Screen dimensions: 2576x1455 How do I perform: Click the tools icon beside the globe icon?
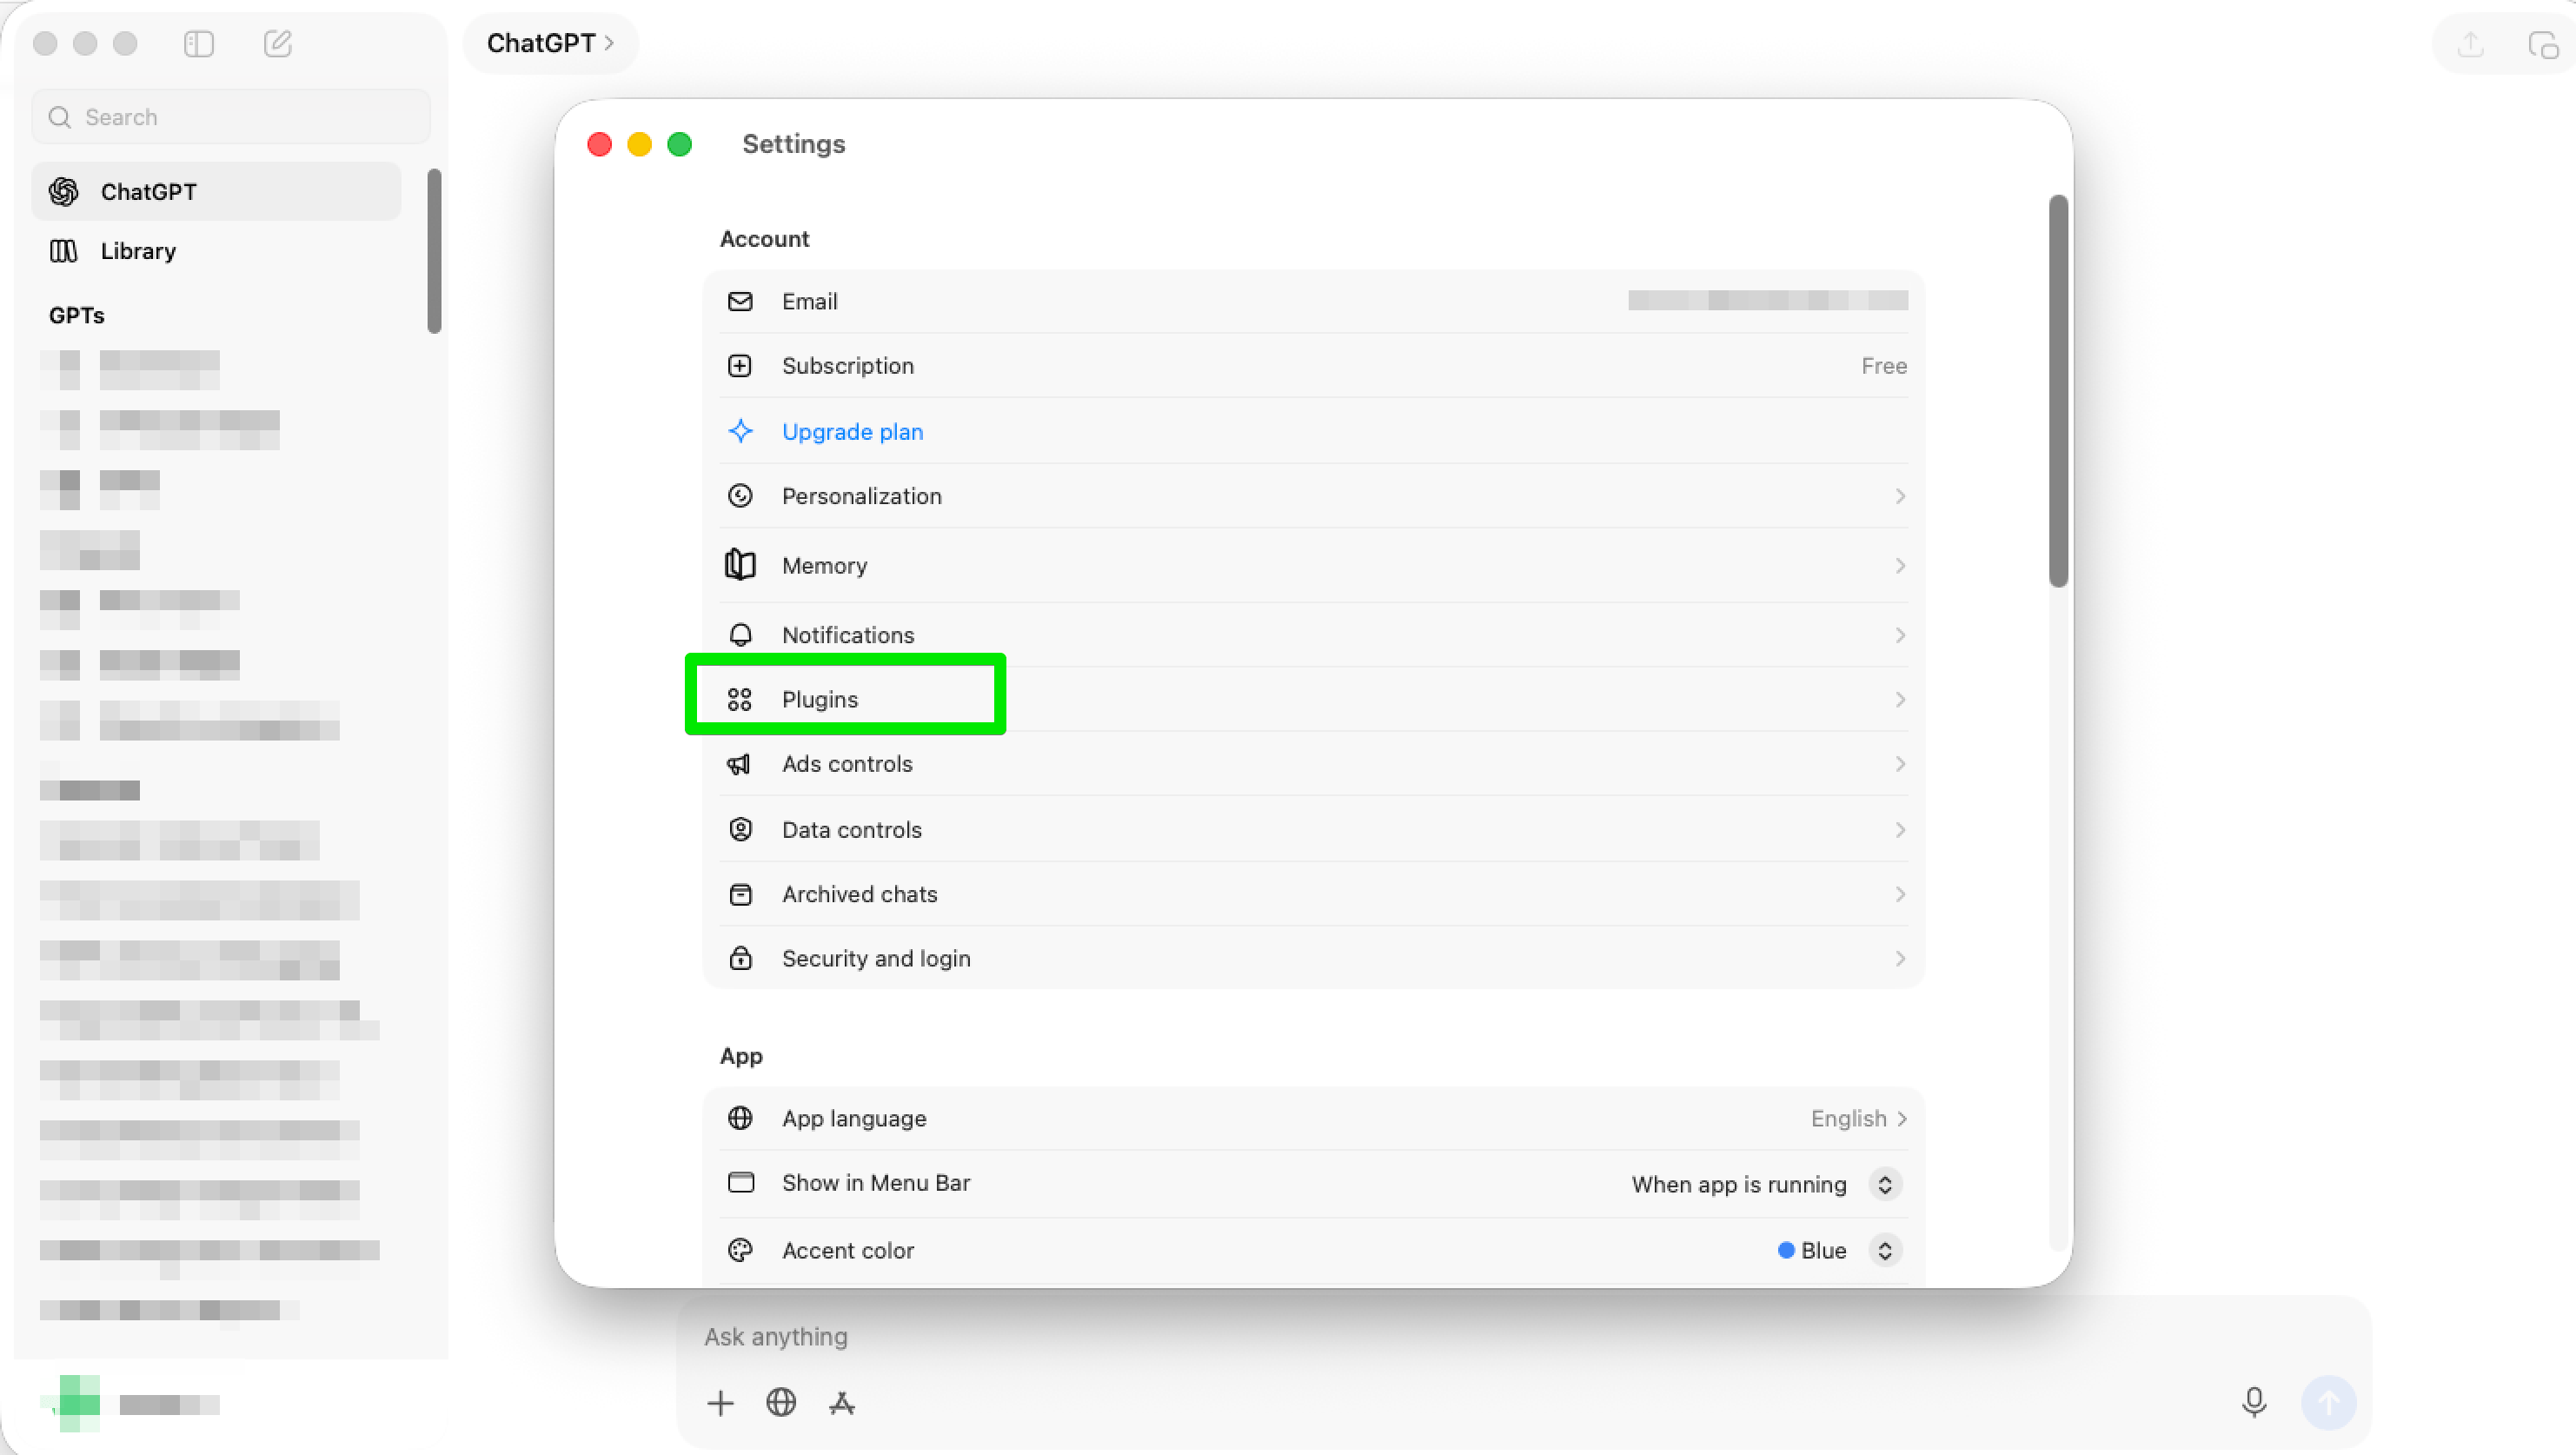(842, 1403)
